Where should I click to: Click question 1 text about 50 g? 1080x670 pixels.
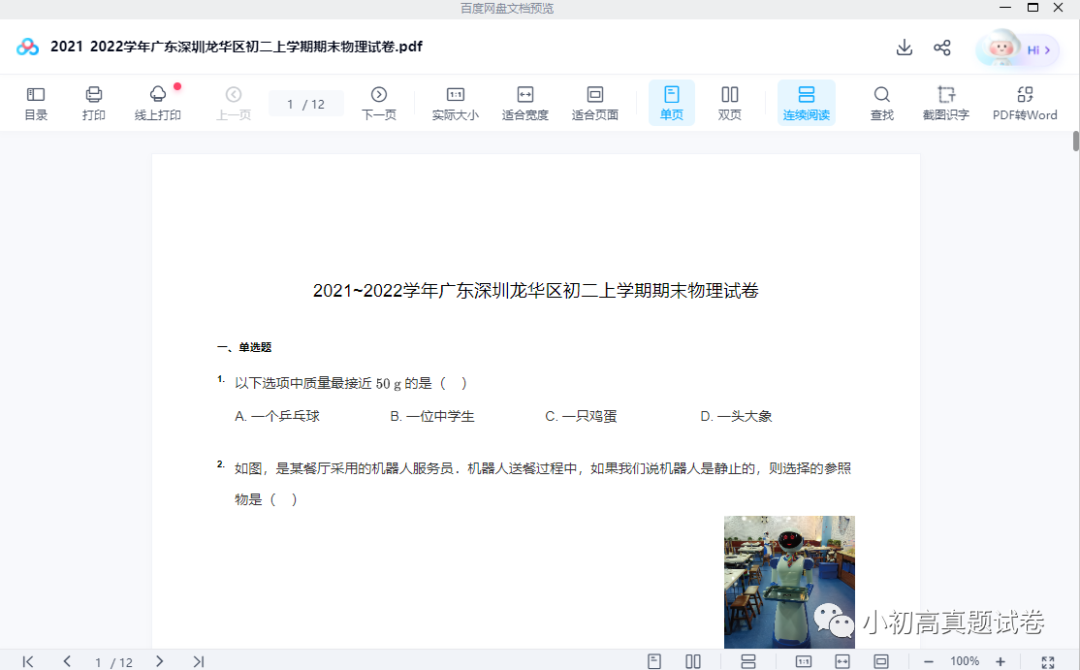351,383
